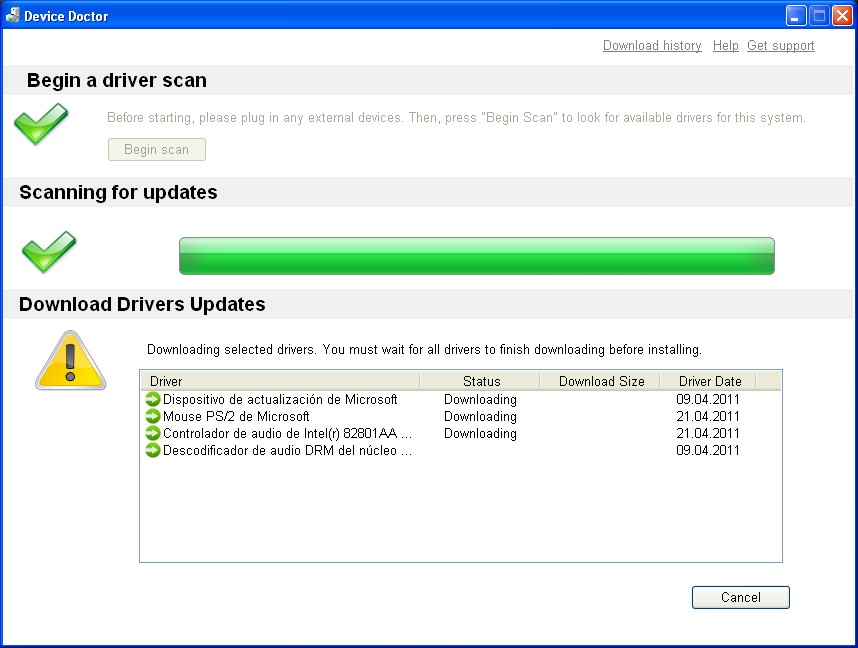Viewport: 858px width, 648px height.
Task: Click the 09.04.2011 date of Dispositivo row
Action: 708,400
